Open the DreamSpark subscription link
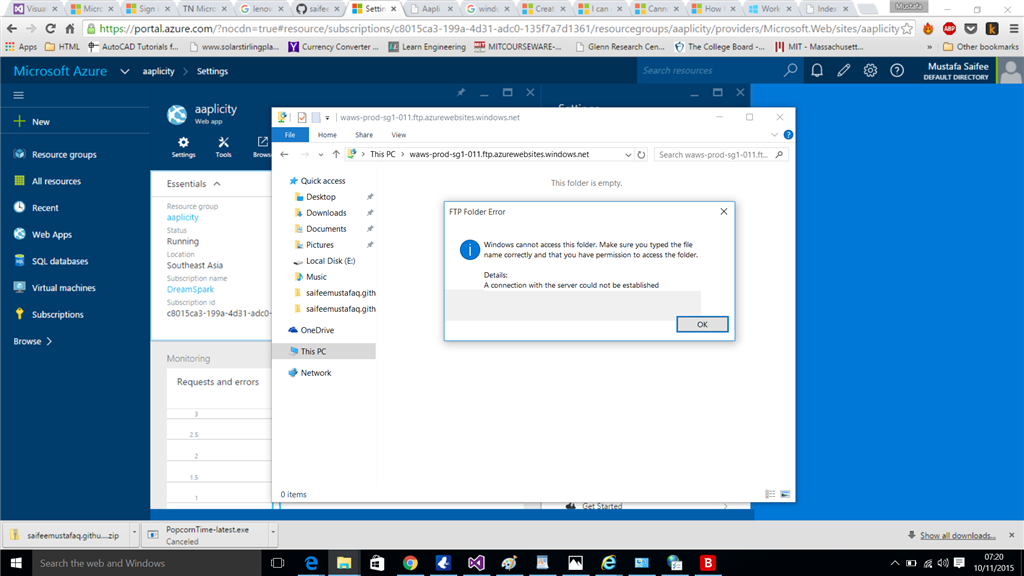 point(190,289)
